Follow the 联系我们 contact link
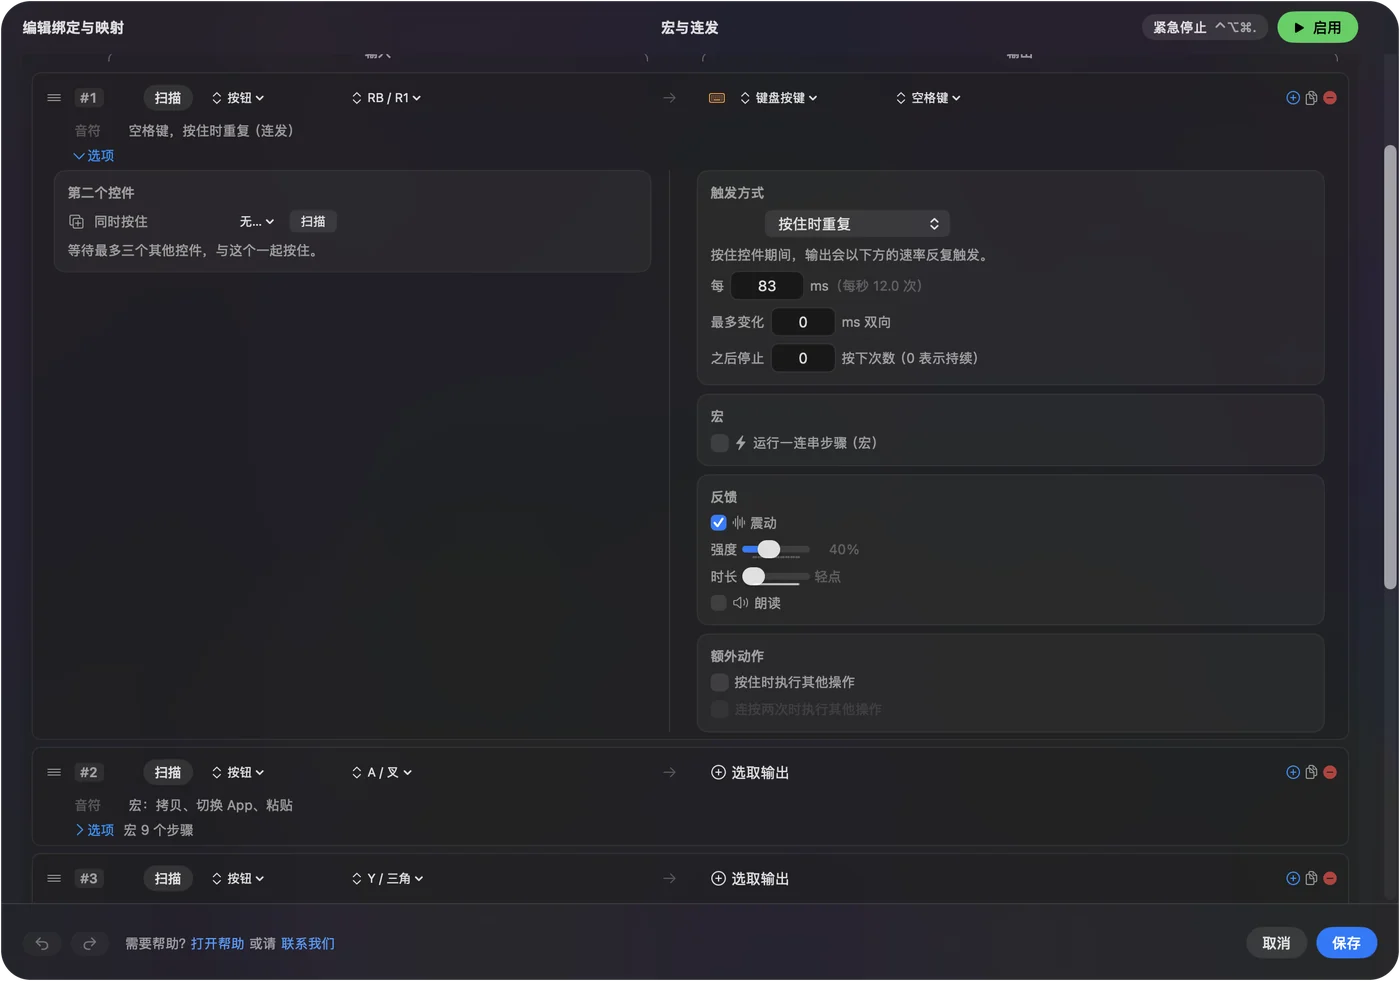This screenshot has width=1400, height=981. (x=308, y=944)
